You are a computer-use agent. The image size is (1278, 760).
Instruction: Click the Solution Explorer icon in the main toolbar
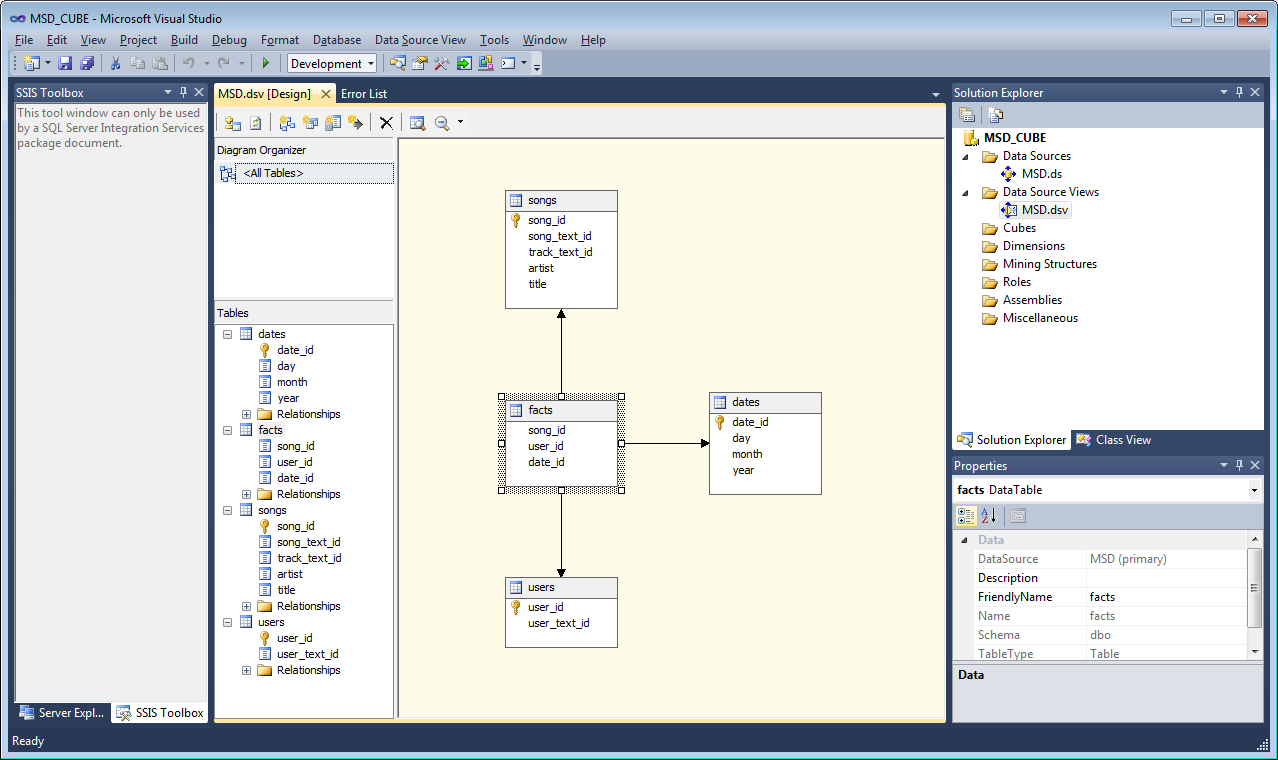[x=397, y=63]
